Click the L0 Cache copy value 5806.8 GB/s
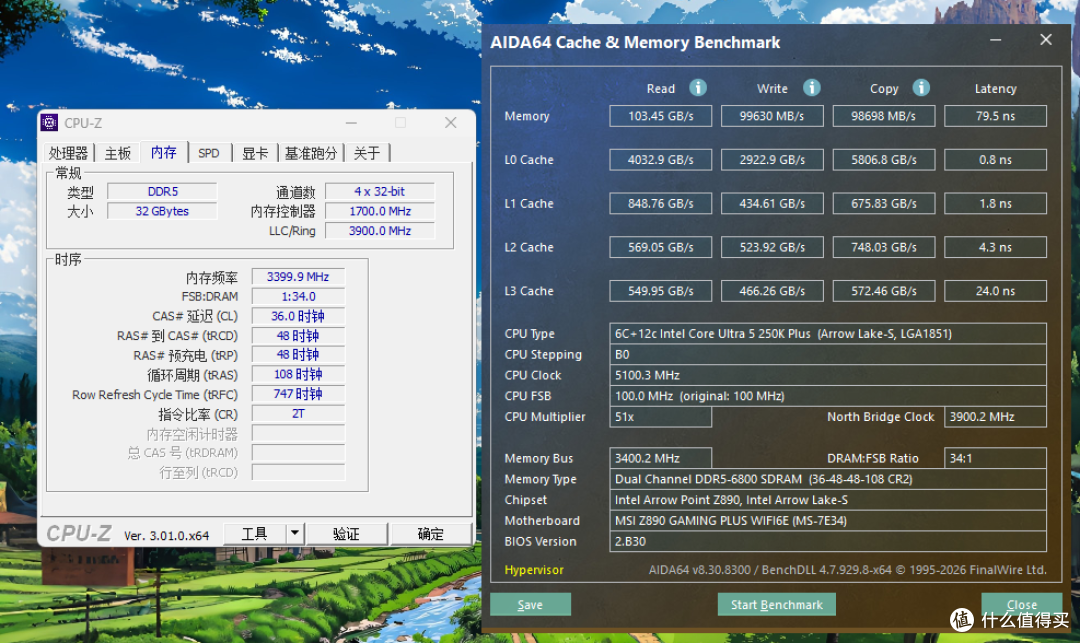 click(x=884, y=160)
